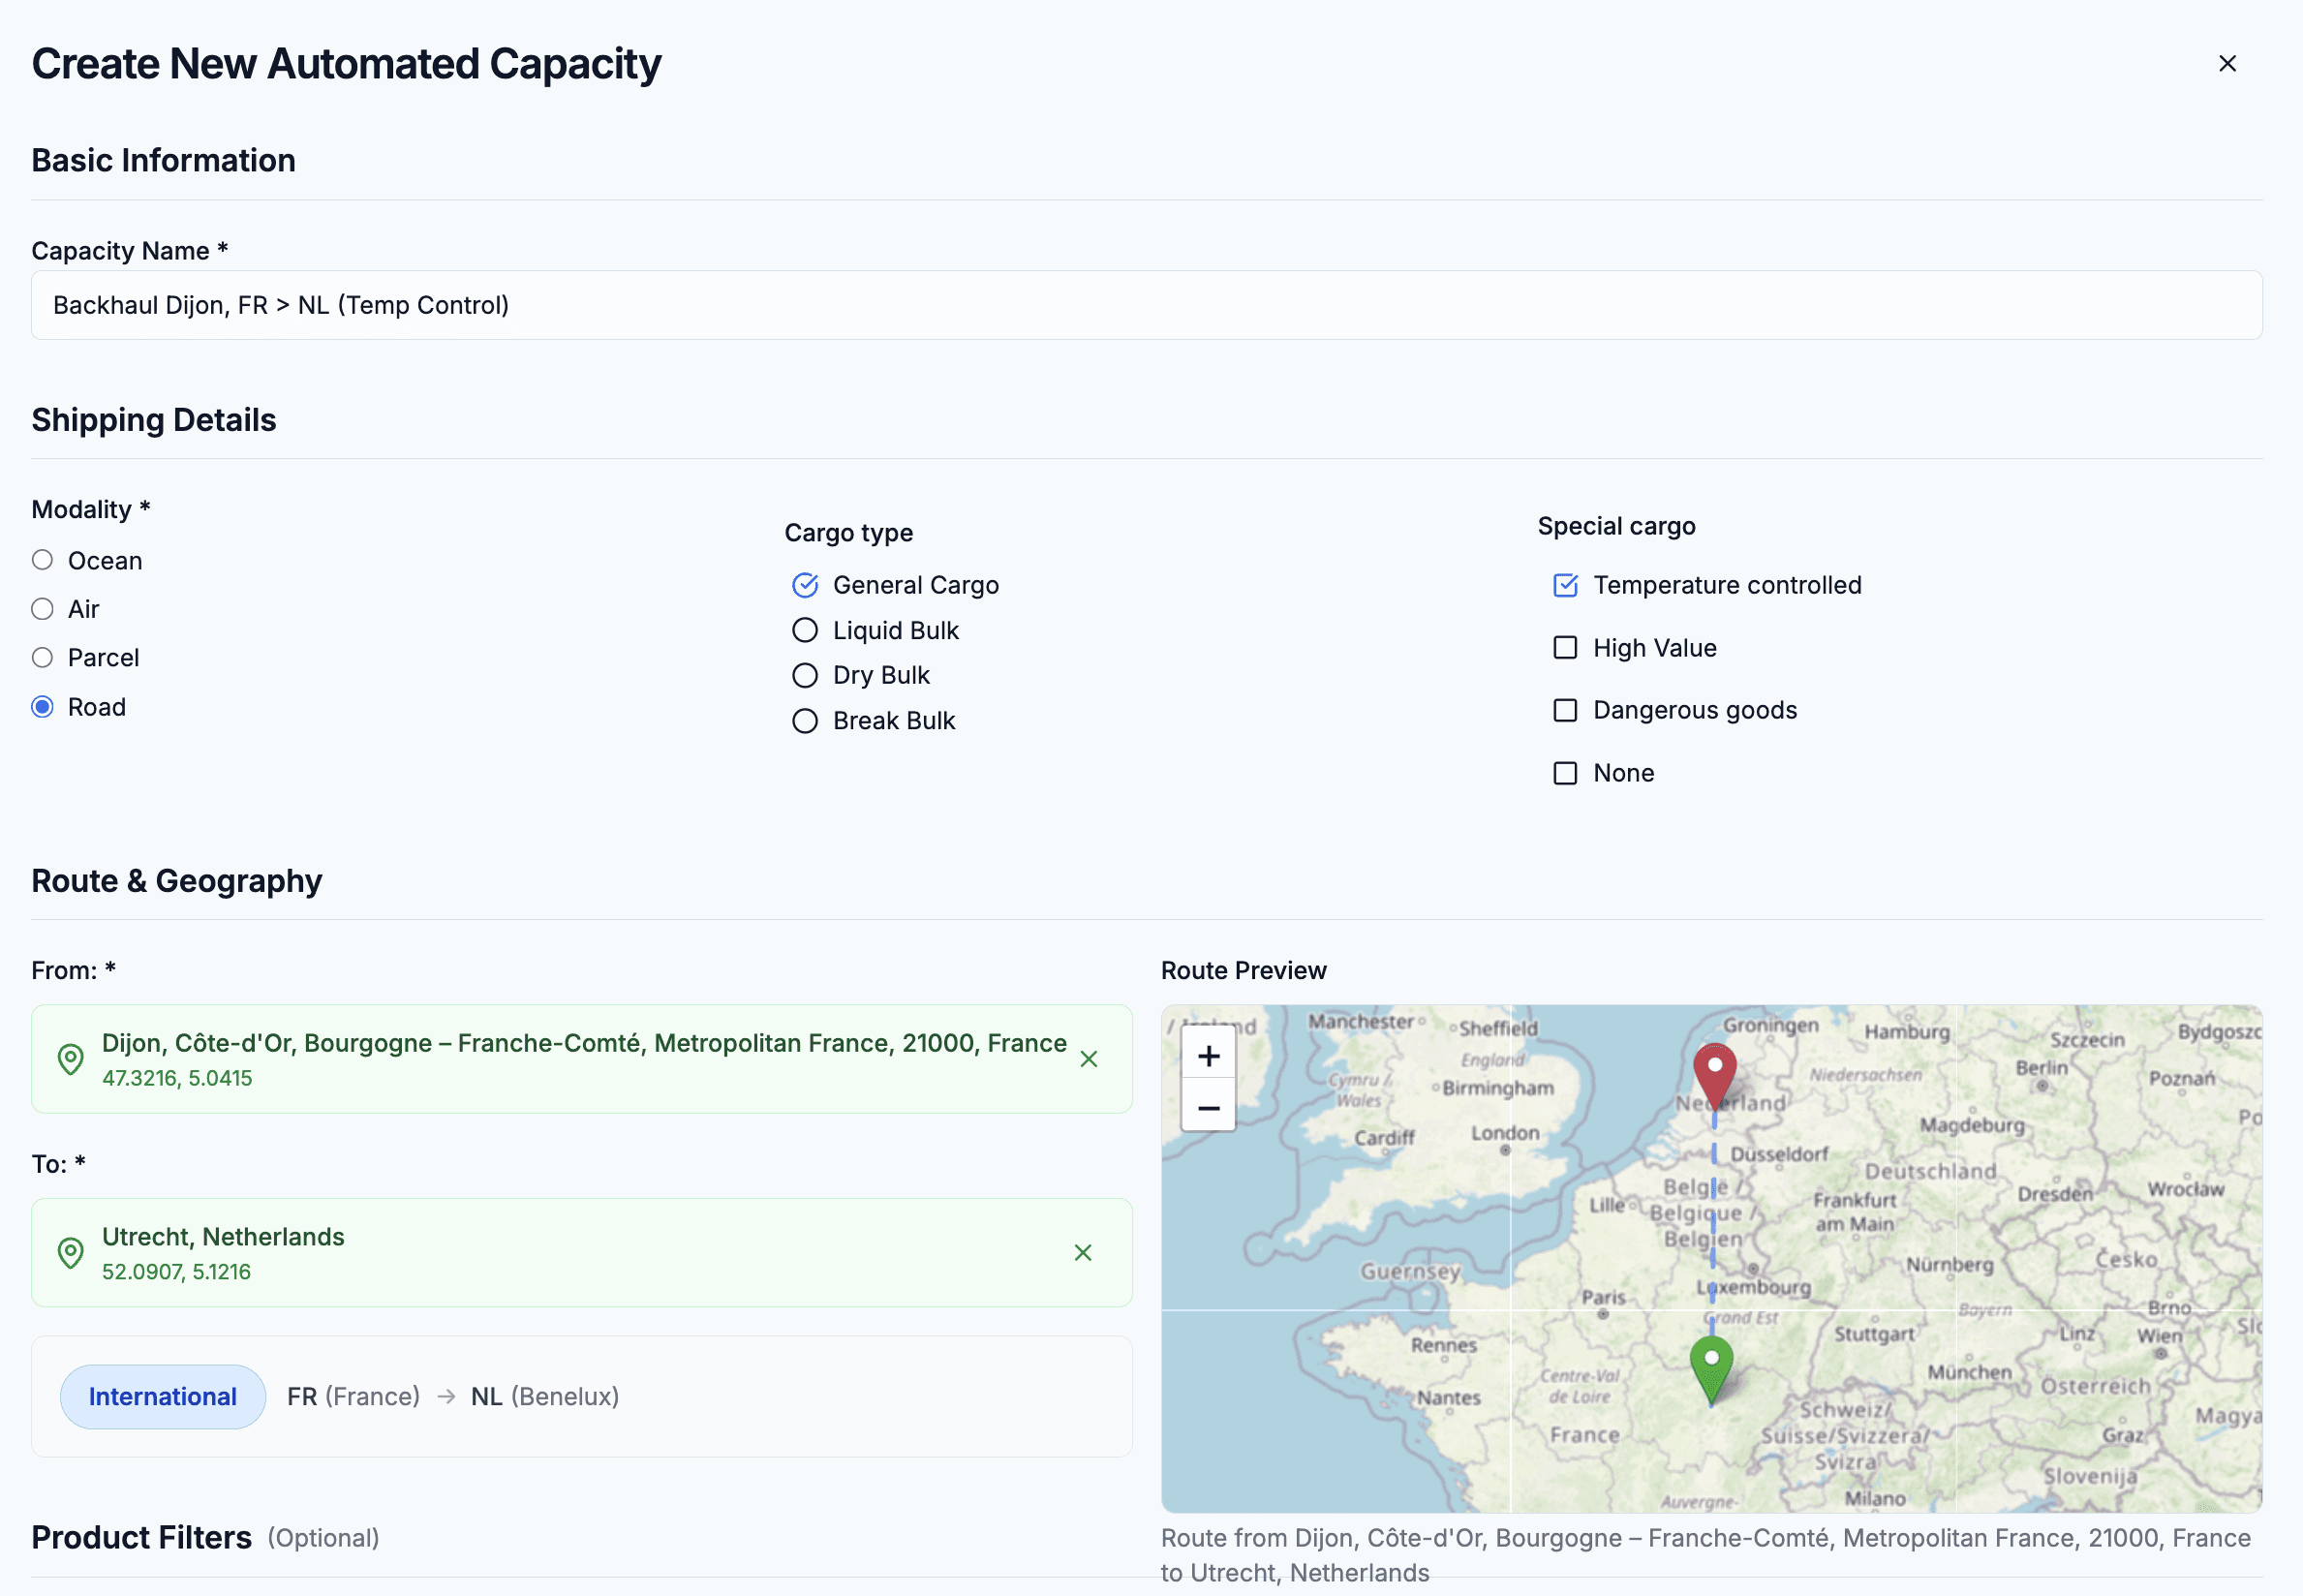Image resolution: width=2303 pixels, height=1596 pixels.
Task: Close the Create New Automated Capacity dialog
Action: point(2227,64)
